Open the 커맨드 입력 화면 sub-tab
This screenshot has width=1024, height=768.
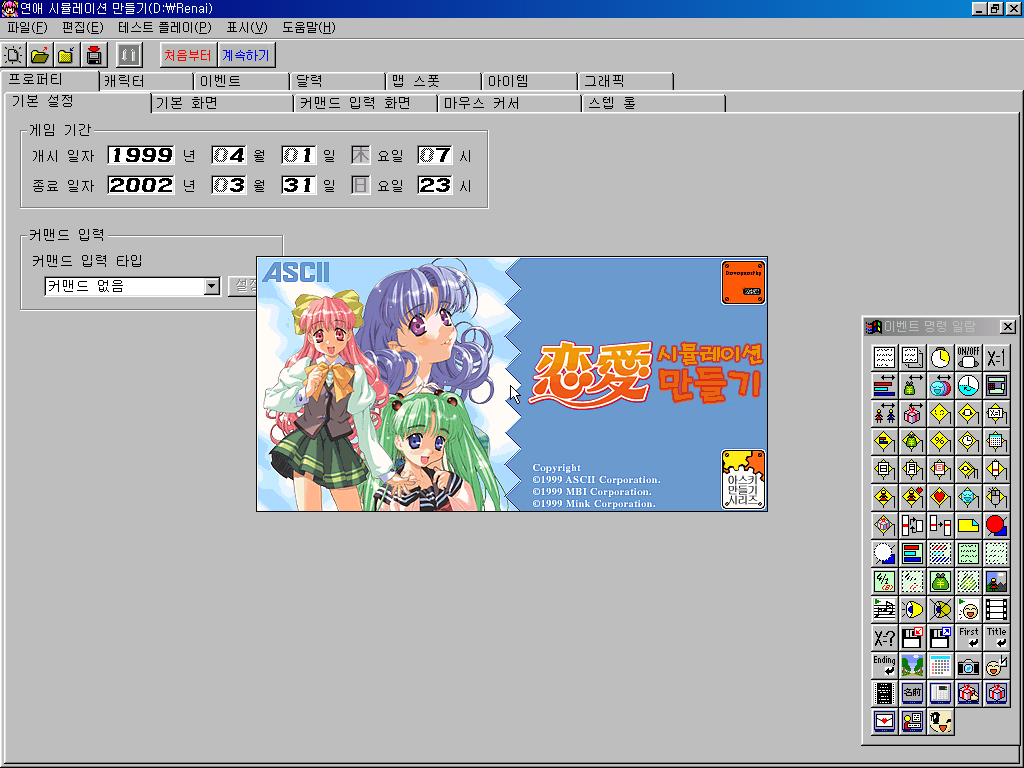[366, 103]
